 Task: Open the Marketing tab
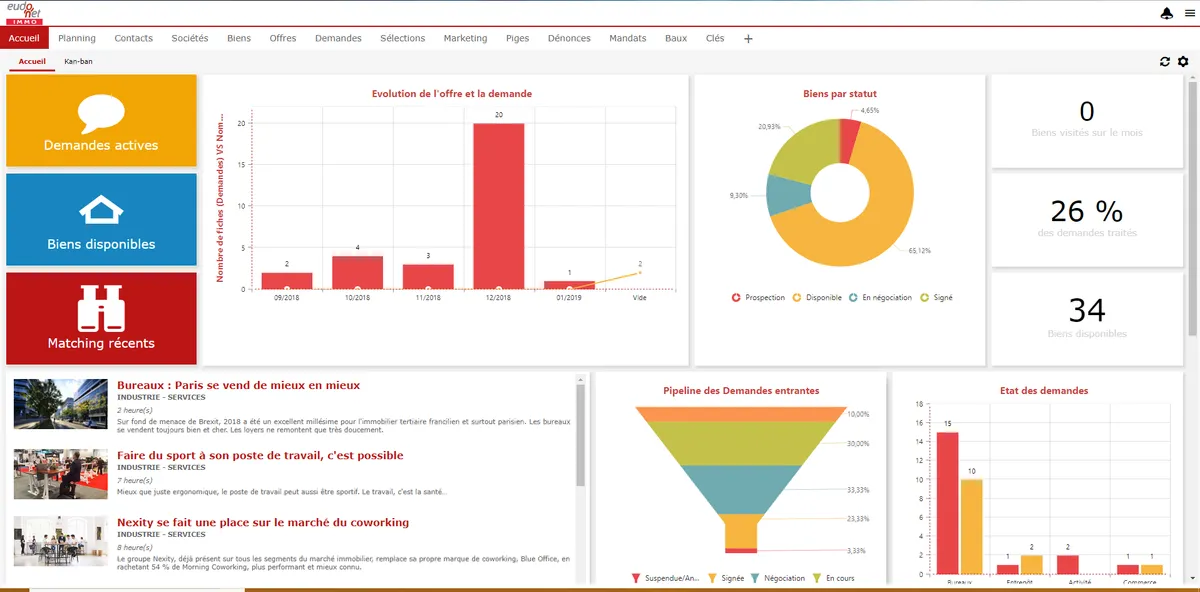pos(465,38)
